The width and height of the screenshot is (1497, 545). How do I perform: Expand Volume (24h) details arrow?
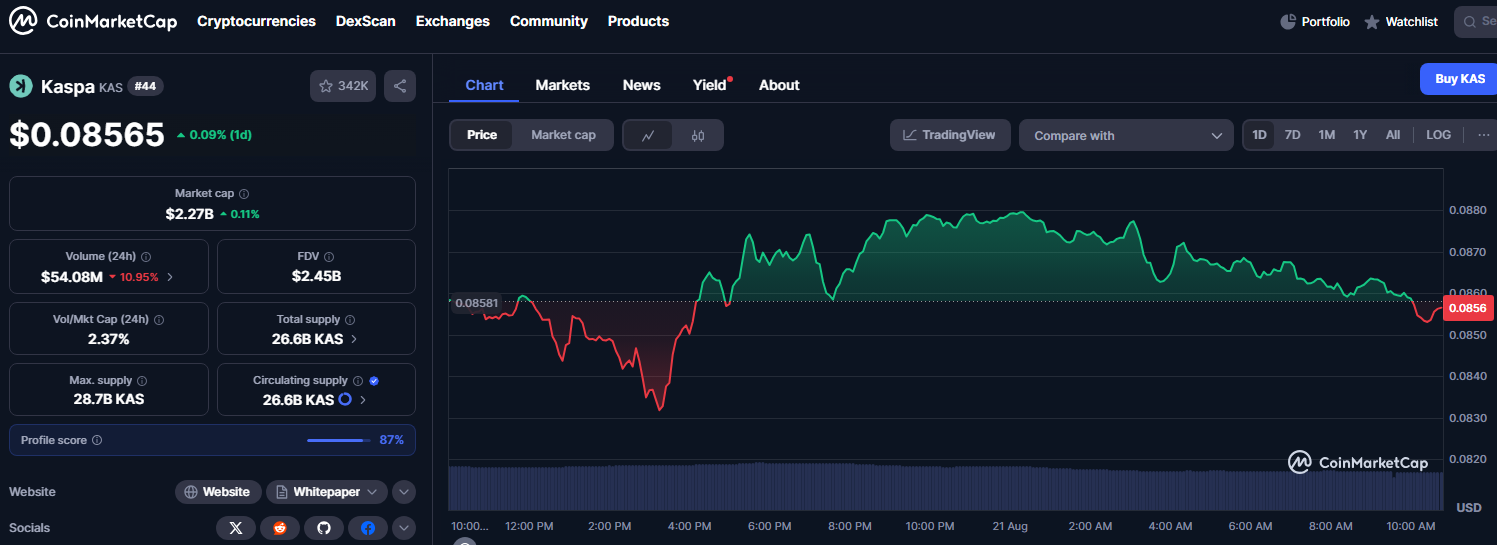pos(170,276)
